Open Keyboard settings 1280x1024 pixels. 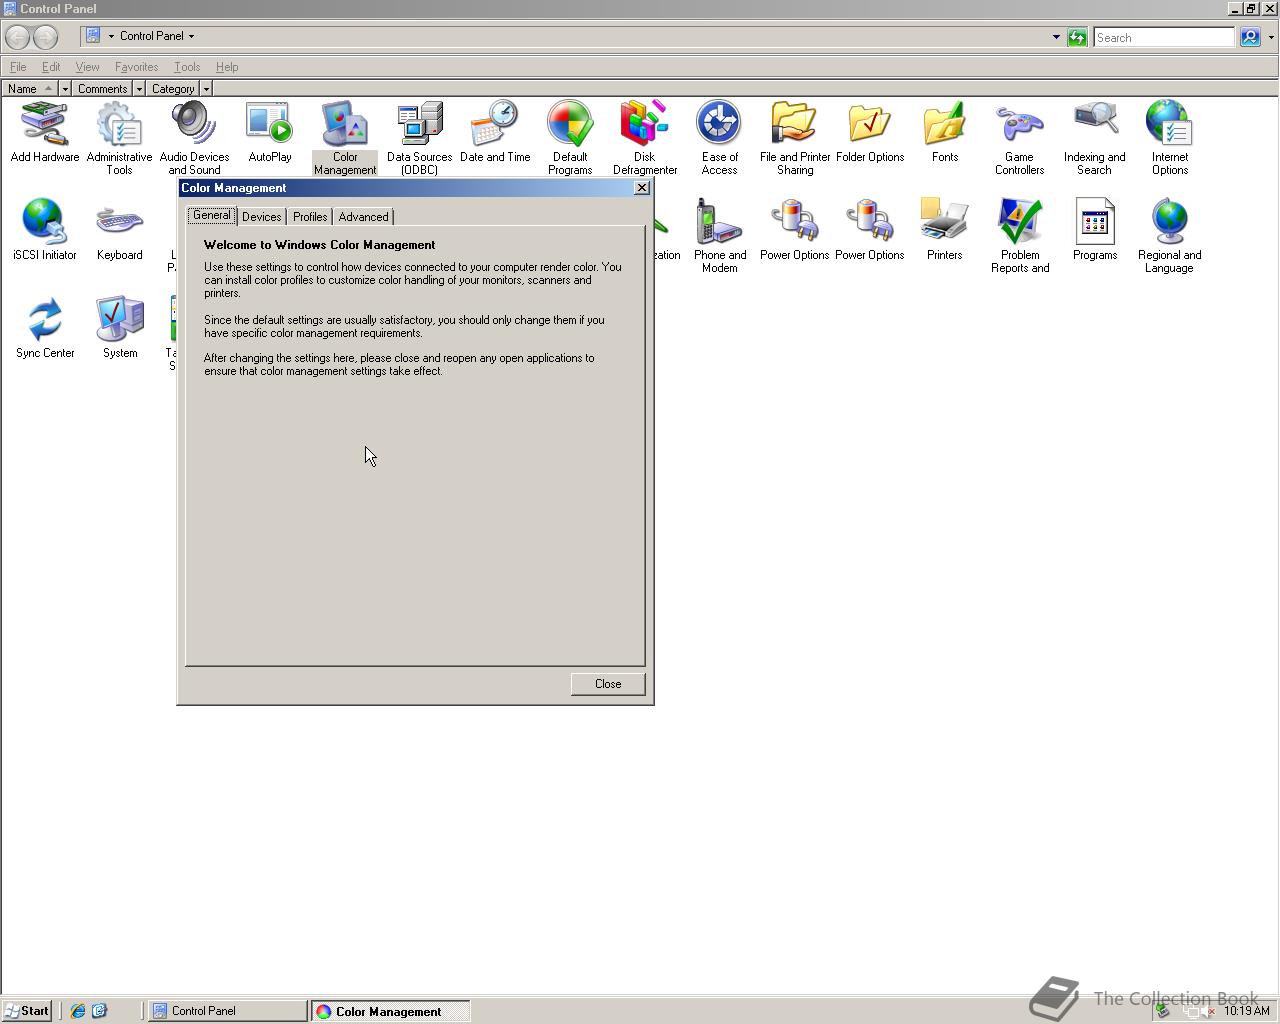tap(119, 230)
